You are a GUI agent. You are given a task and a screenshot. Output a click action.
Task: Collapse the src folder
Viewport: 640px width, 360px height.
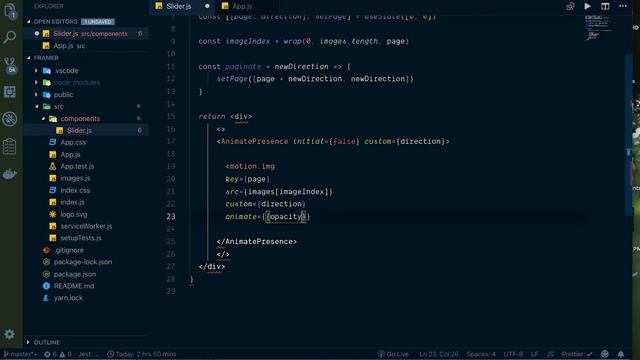click(59, 107)
